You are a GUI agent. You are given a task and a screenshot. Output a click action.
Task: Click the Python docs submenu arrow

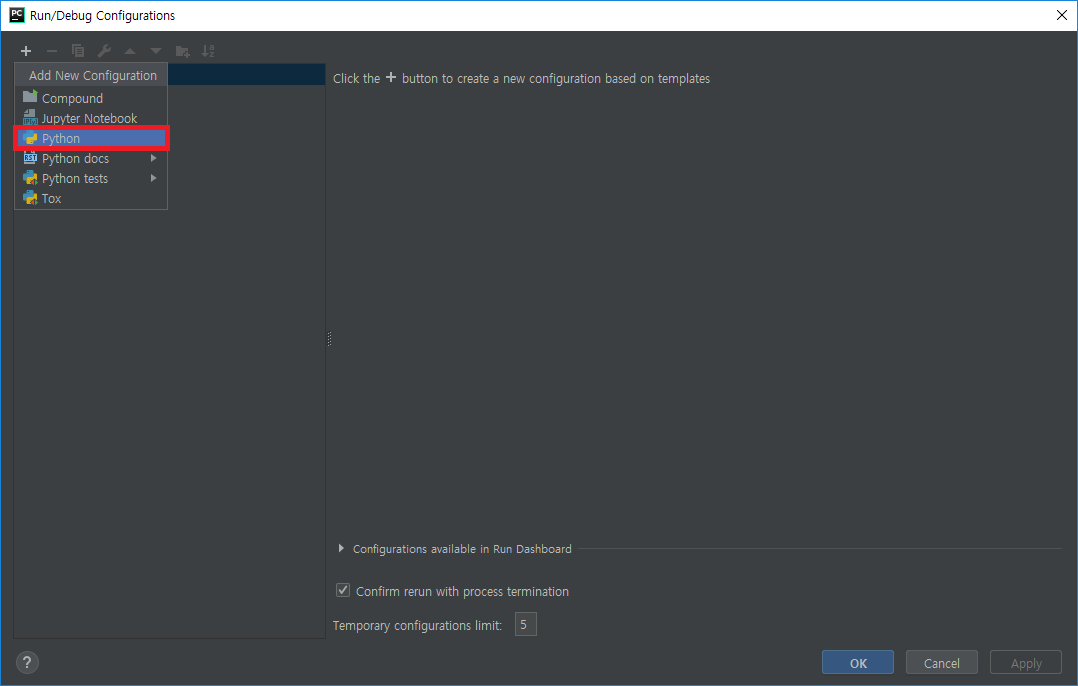pos(153,158)
